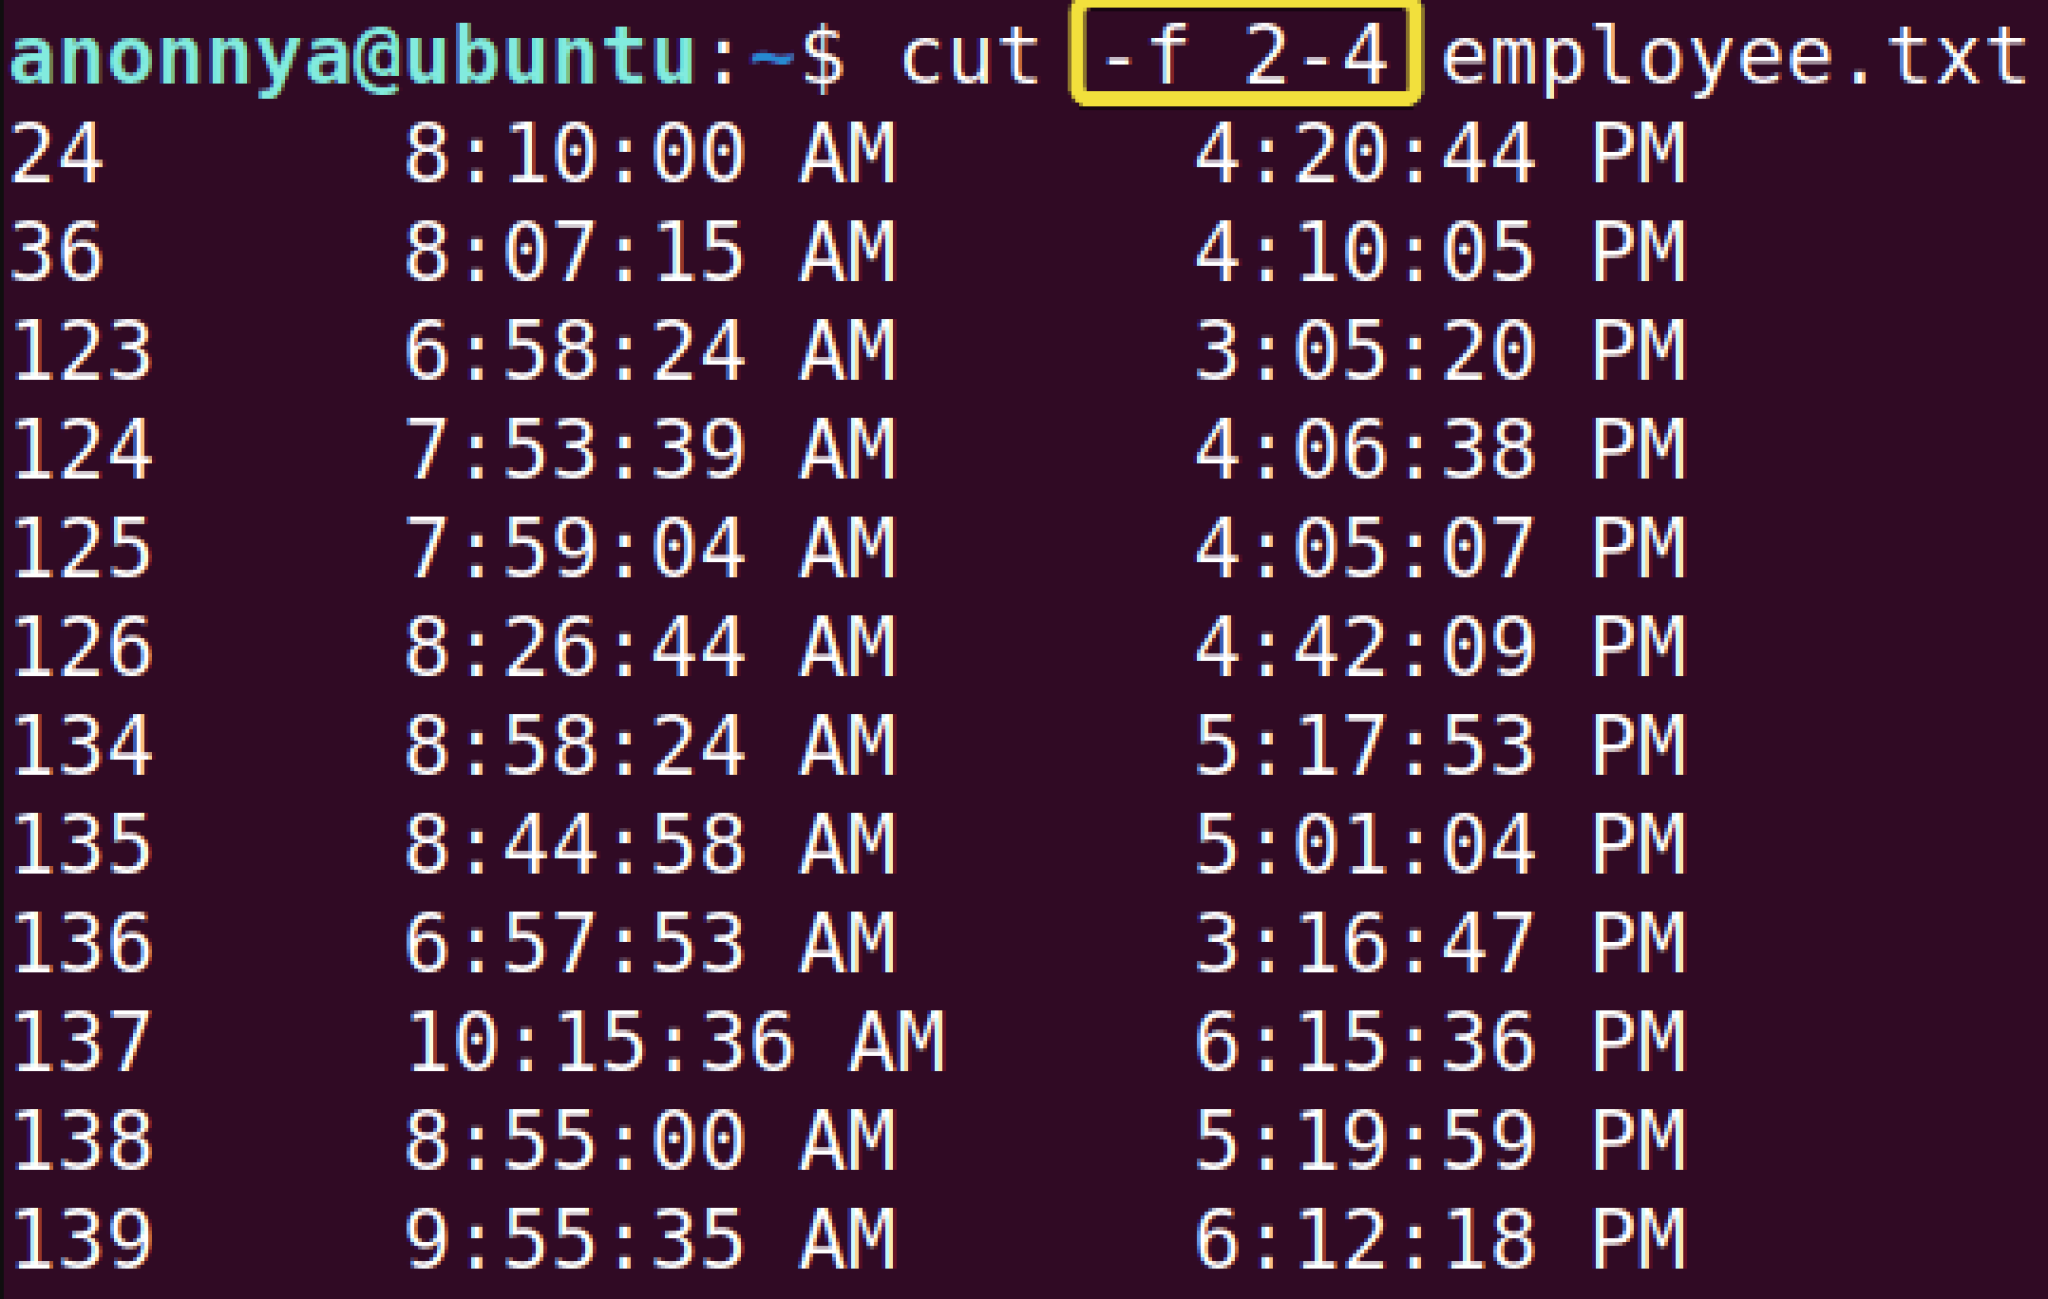Viewport: 2048px width, 1299px height.
Task: Click the 3:05:20 PM time
Action: [1440, 351]
